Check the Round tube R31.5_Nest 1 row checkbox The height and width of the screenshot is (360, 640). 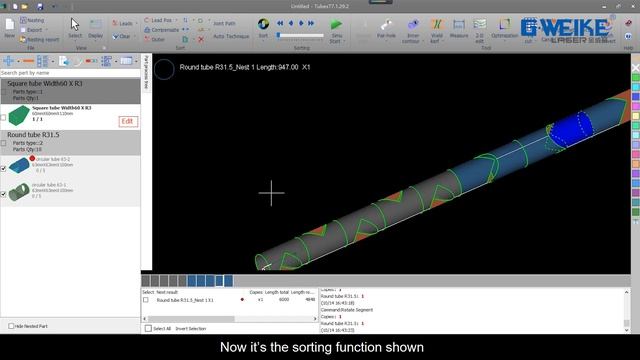pos(146,300)
